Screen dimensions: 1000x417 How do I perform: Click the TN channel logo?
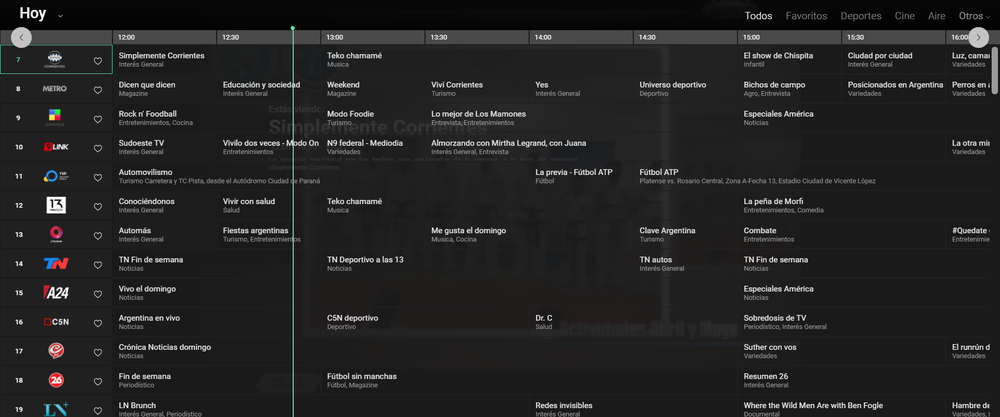tap(55, 264)
